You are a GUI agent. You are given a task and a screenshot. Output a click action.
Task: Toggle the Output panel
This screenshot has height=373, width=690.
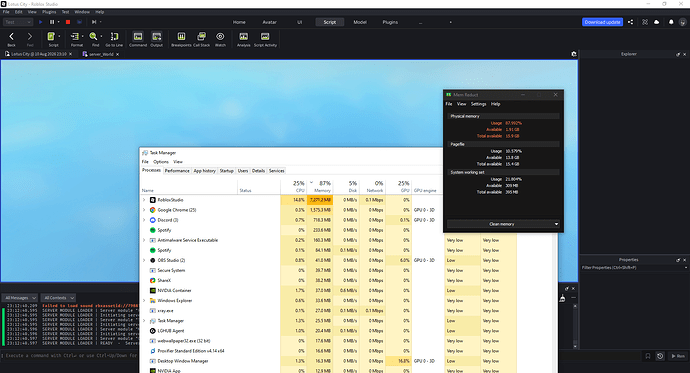click(x=157, y=39)
